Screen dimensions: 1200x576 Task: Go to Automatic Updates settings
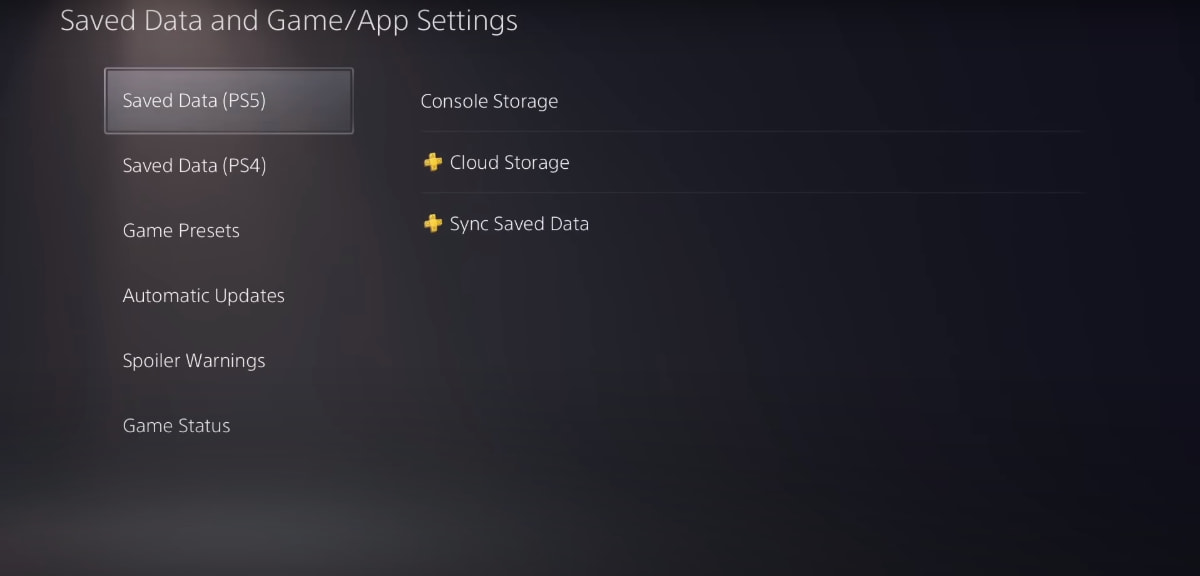229,296
